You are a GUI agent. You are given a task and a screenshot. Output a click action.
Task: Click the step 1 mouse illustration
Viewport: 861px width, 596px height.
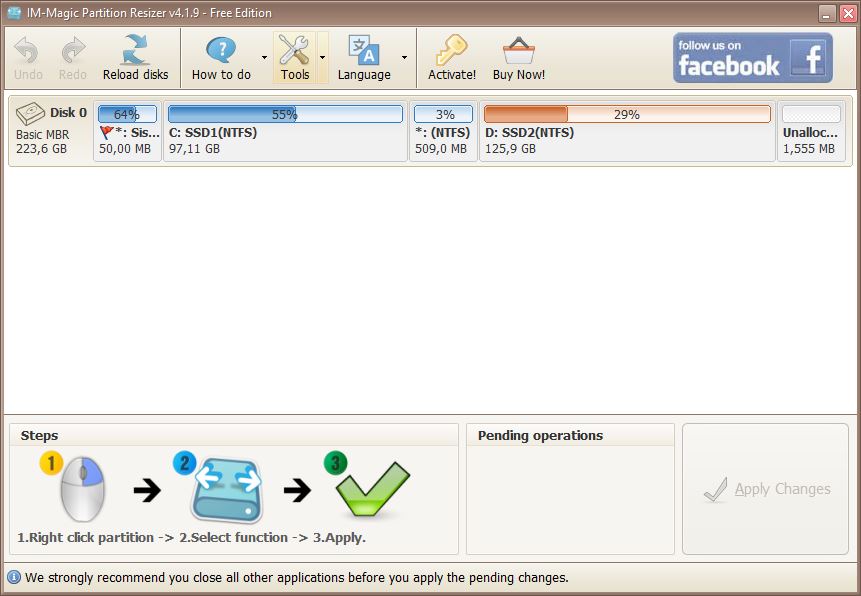[x=82, y=488]
